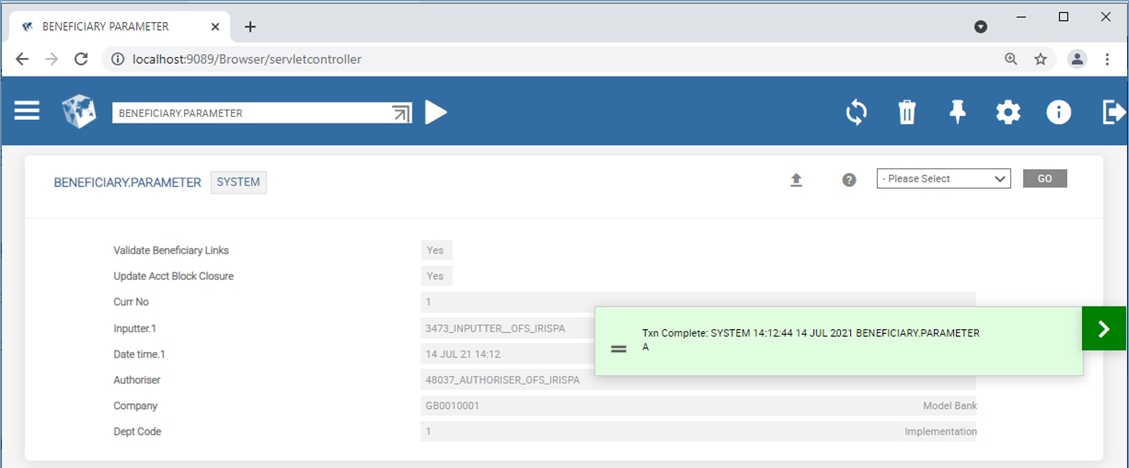Click the info circle icon
This screenshot has width=1129, height=468.
1059,112
